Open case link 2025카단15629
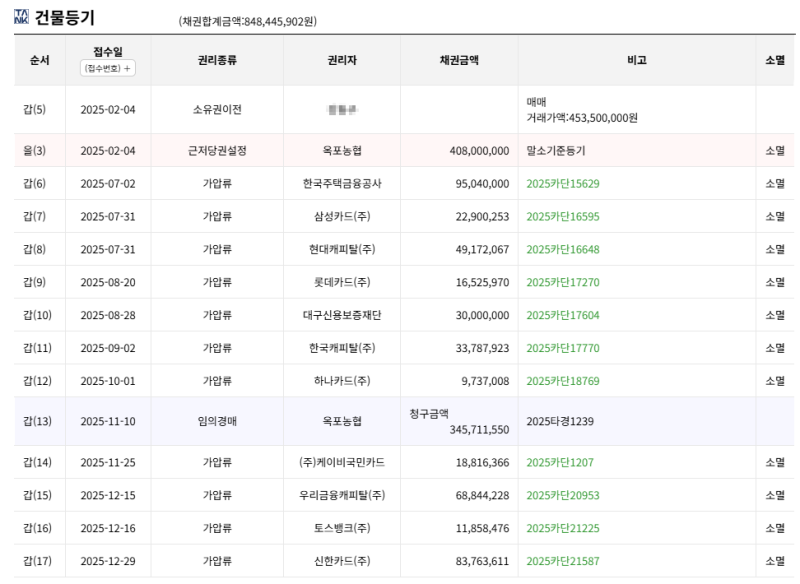The width and height of the screenshot is (800, 584). click(563, 184)
